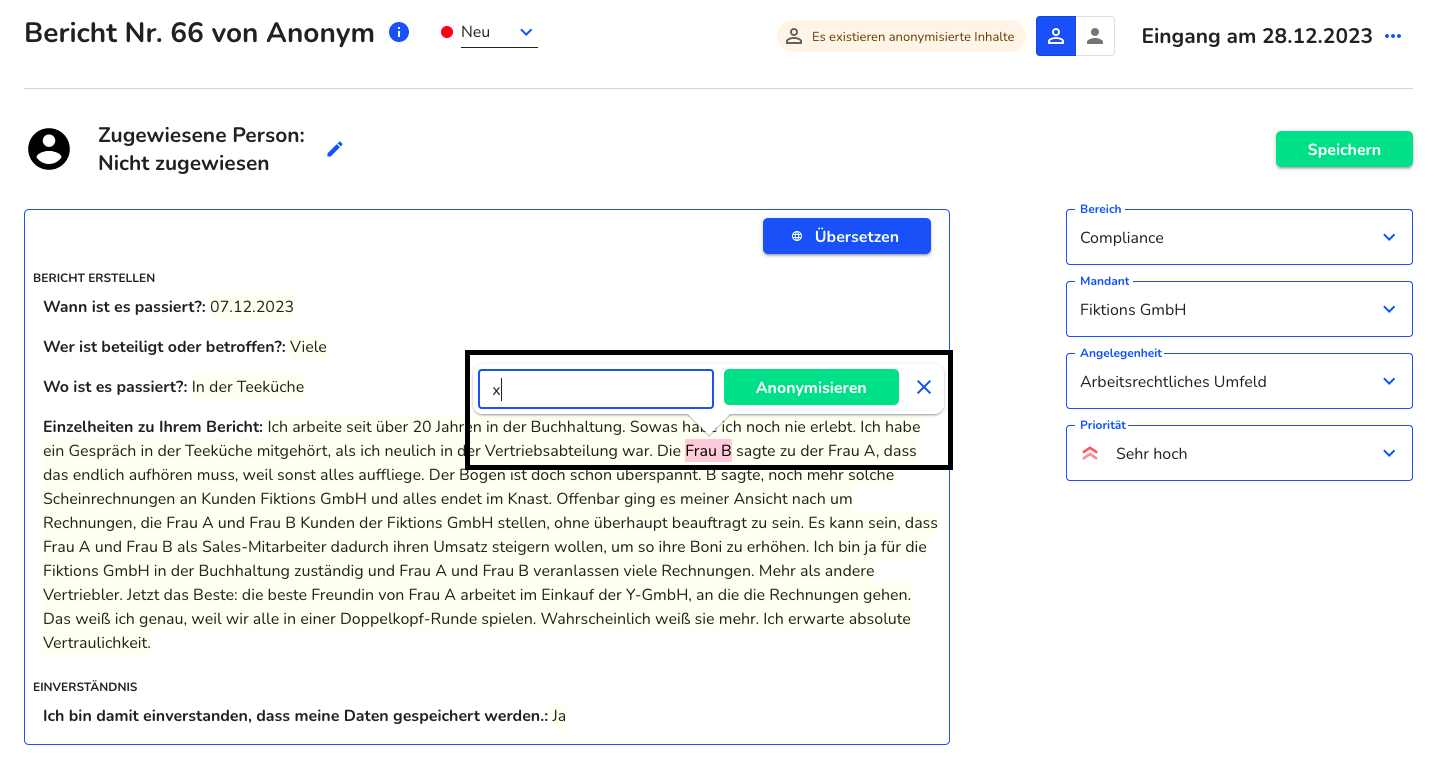Click the Speichern button

point(1344,149)
